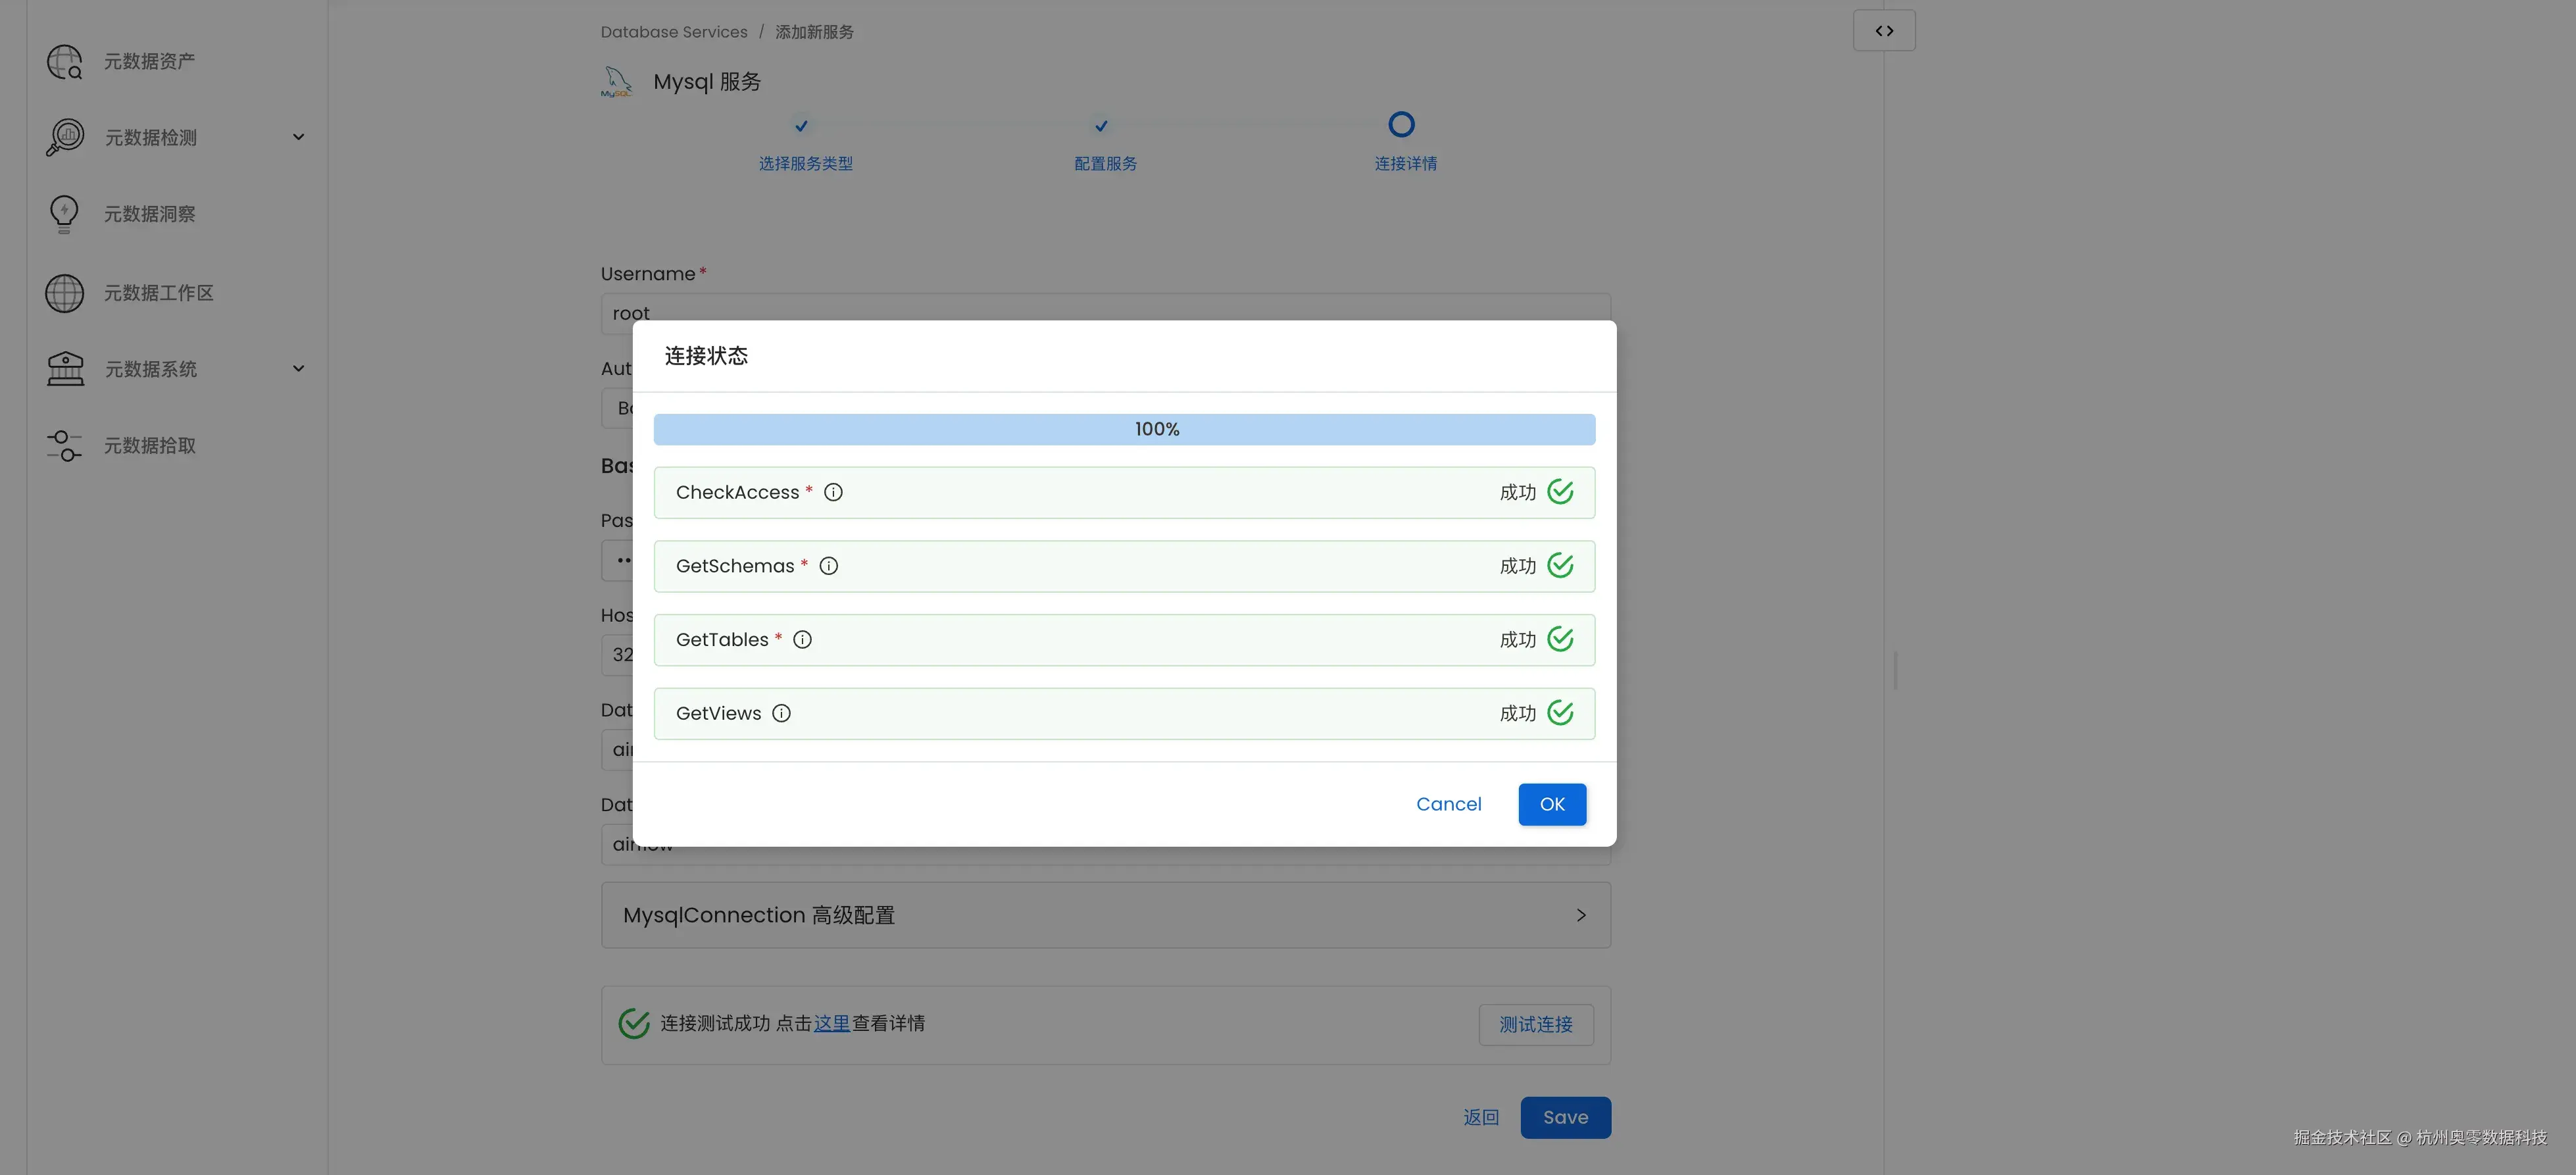Open the Database Services breadcrumb link

click(x=673, y=32)
